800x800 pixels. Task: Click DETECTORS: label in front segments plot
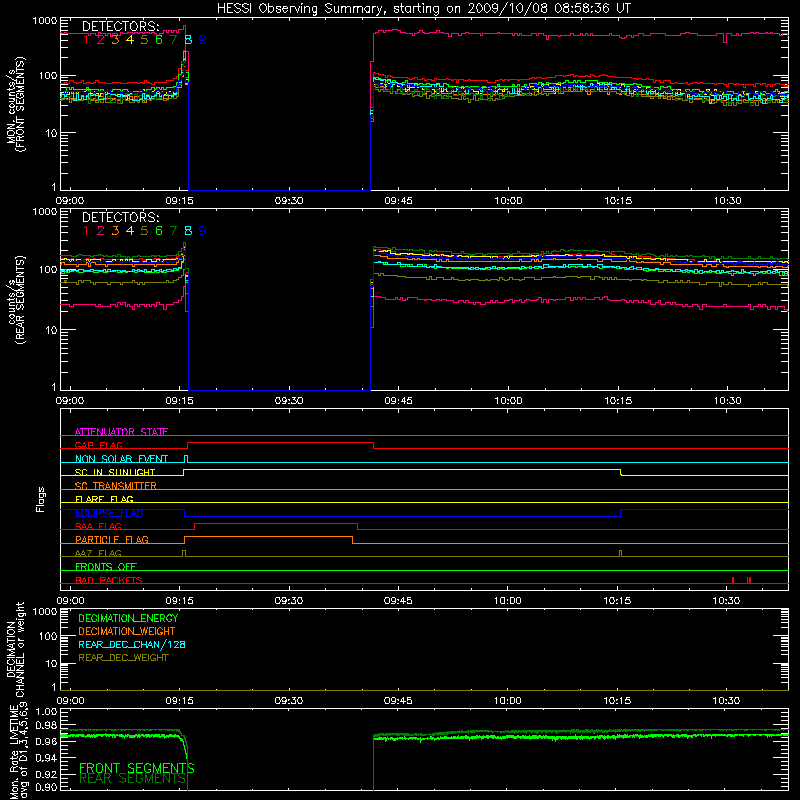(121, 27)
